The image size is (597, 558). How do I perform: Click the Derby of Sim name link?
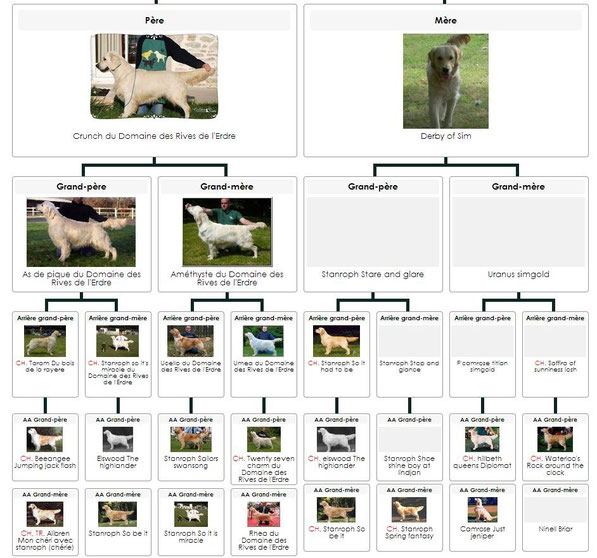tap(445, 136)
